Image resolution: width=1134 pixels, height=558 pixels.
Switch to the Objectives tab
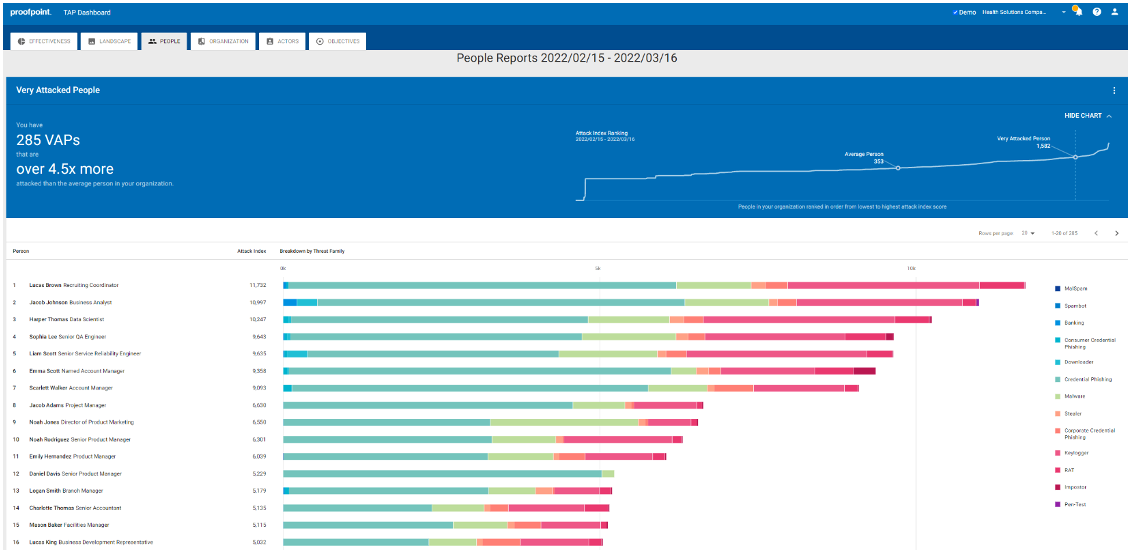pyautogui.click(x=338, y=41)
